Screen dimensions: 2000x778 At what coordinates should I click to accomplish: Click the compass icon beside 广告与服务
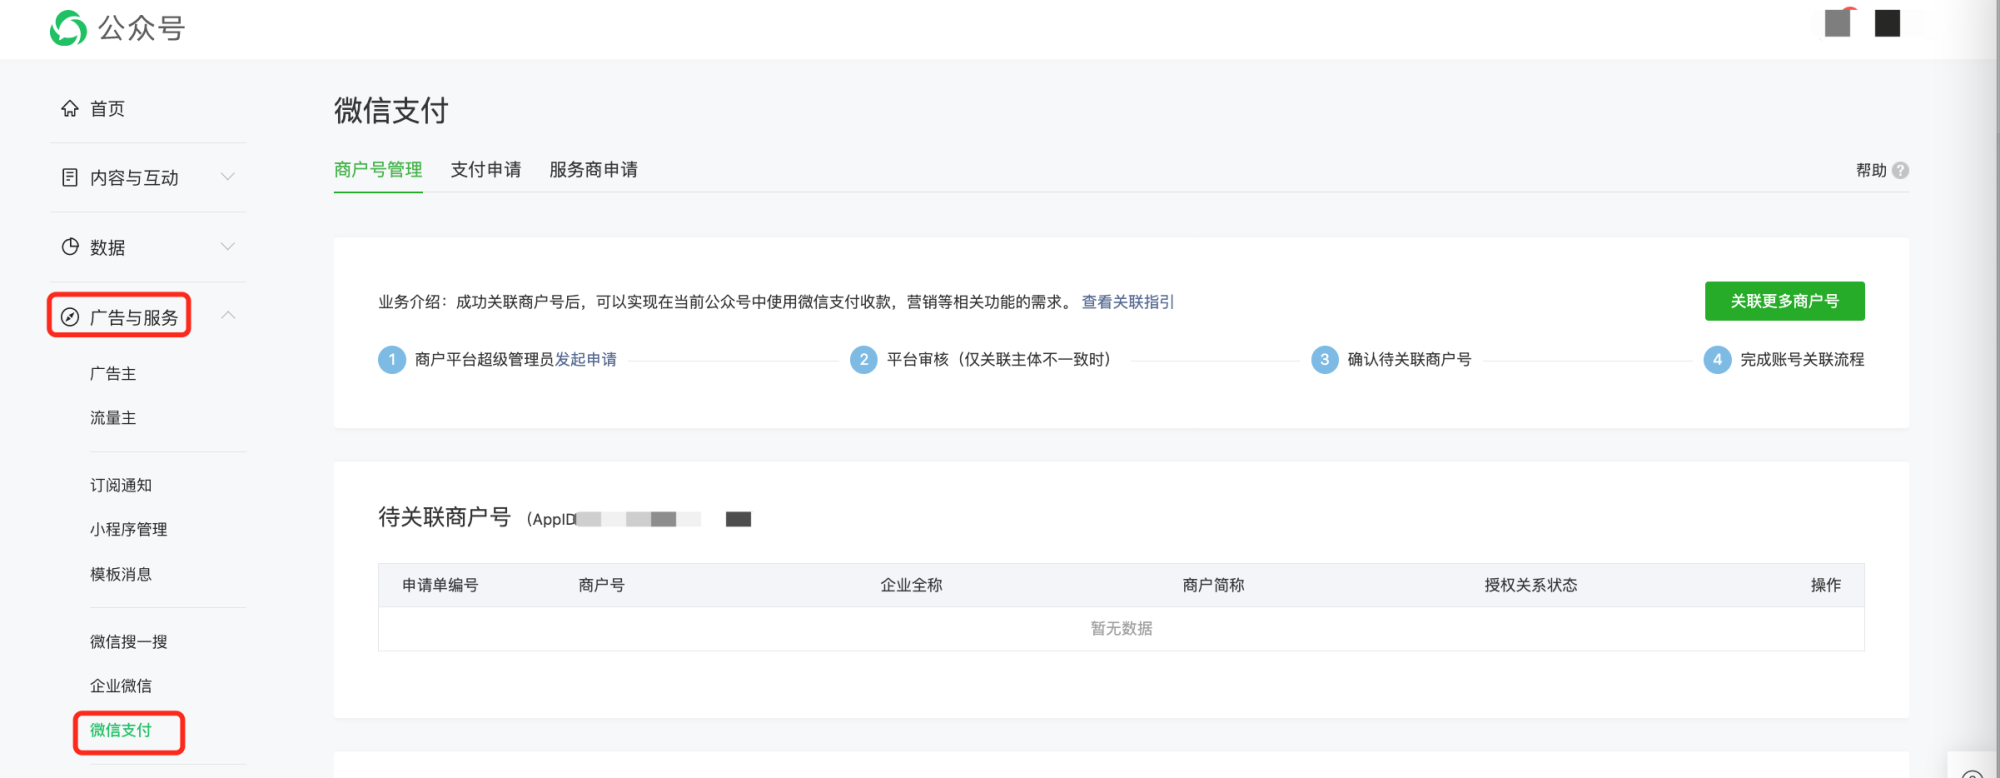pos(70,317)
